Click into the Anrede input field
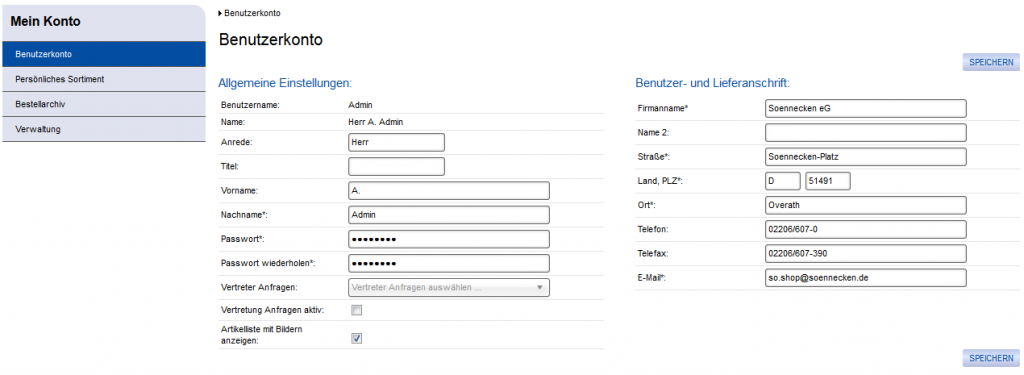 point(396,142)
